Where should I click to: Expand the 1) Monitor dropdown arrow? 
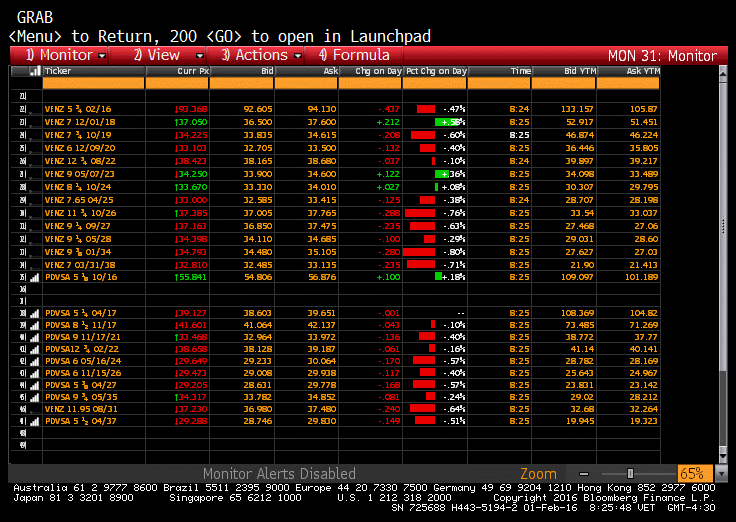tap(102, 56)
